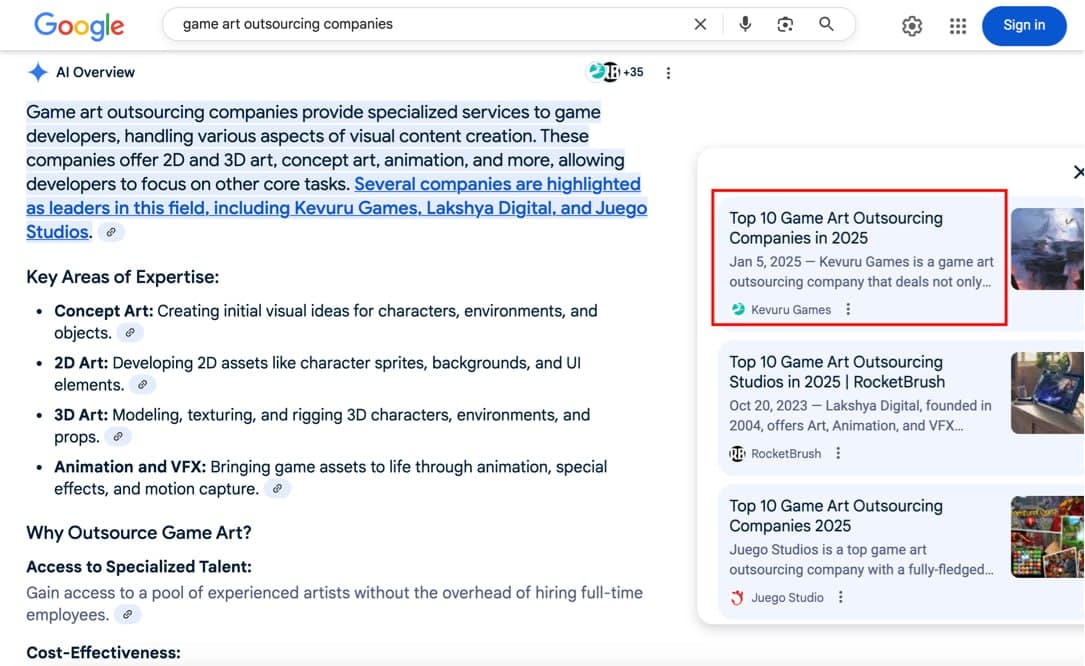Click the Juego Studio favicon

[738, 597]
